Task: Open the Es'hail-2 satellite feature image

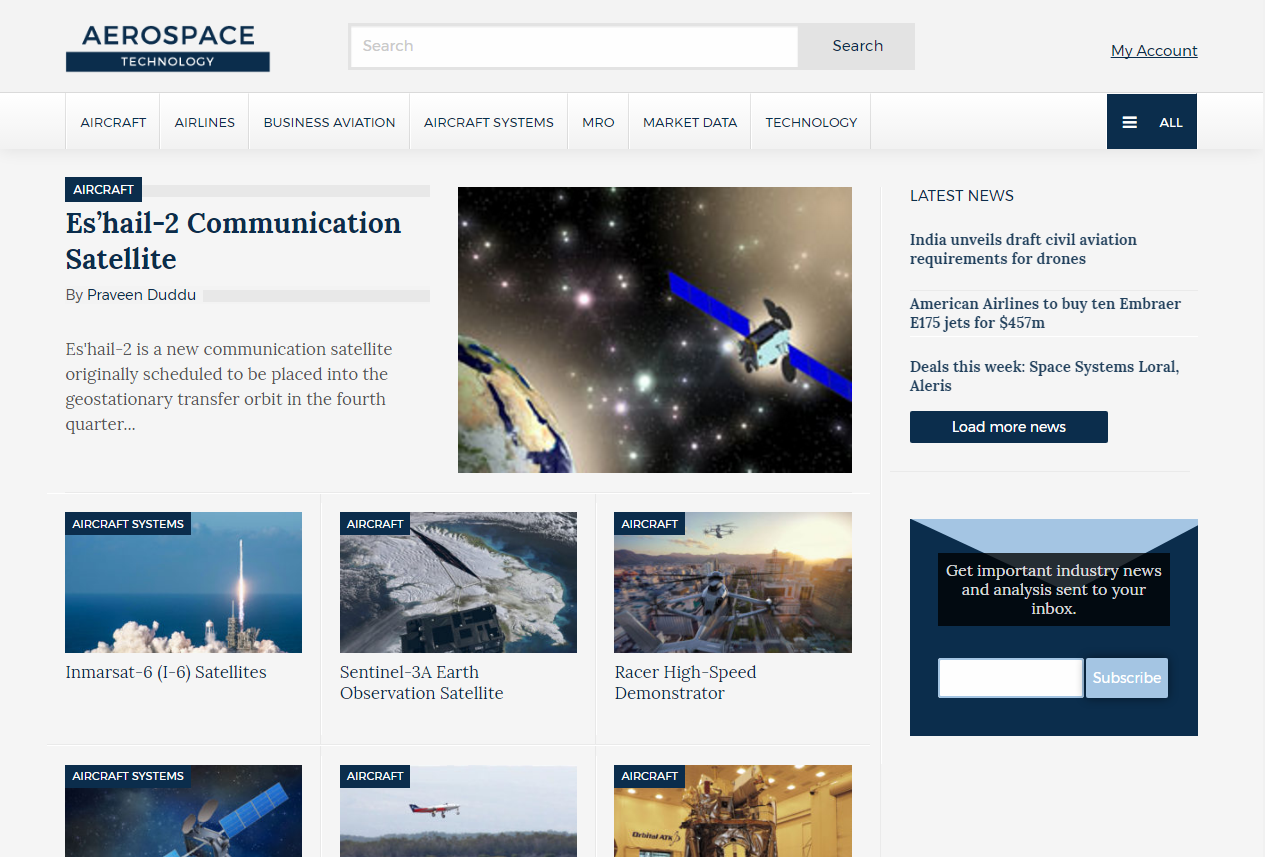Action: pos(655,330)
